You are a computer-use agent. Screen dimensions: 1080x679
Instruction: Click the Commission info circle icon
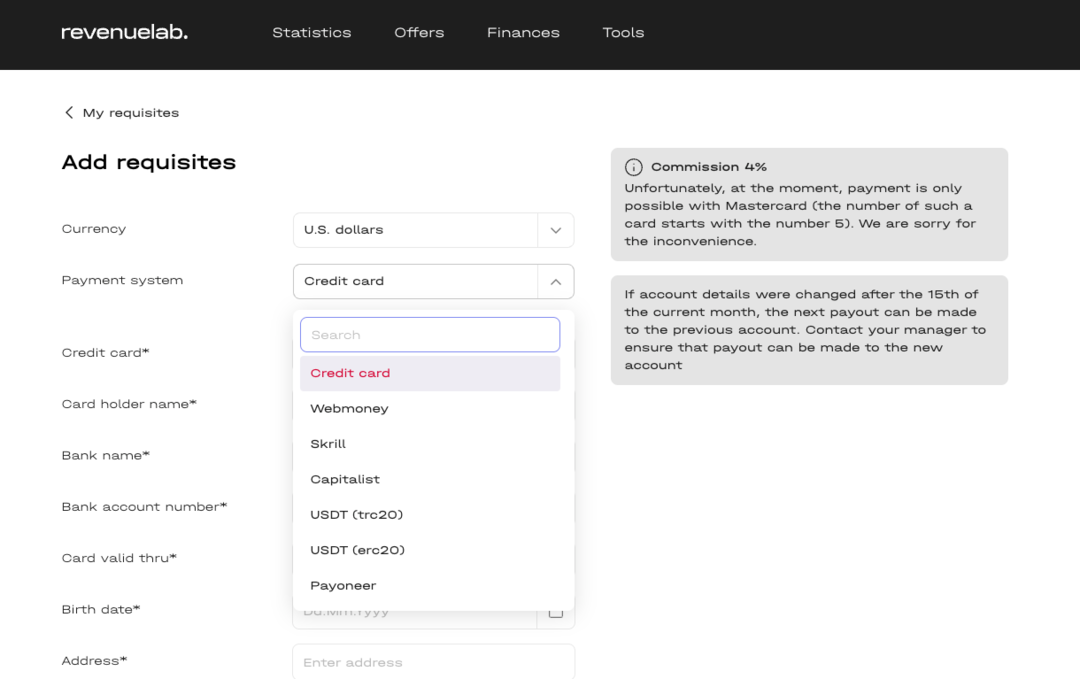tap(633, 167)
